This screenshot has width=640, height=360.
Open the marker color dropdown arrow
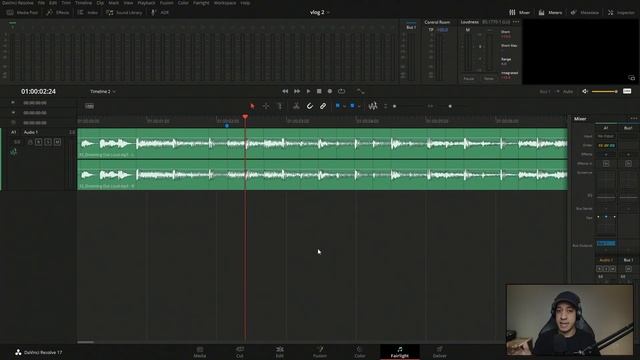[359, 107]
